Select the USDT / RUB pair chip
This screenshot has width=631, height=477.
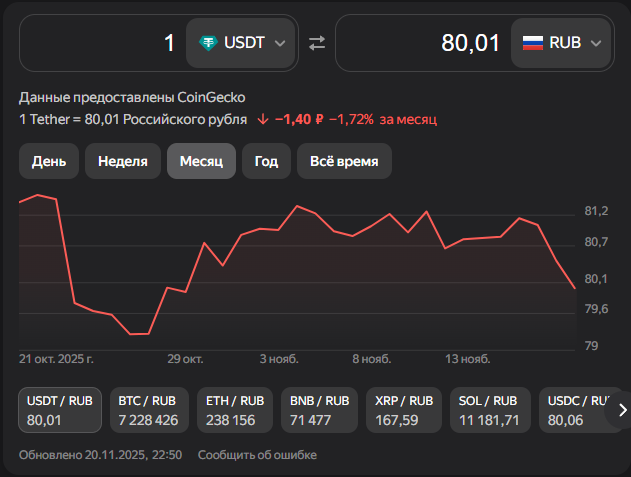59,410
